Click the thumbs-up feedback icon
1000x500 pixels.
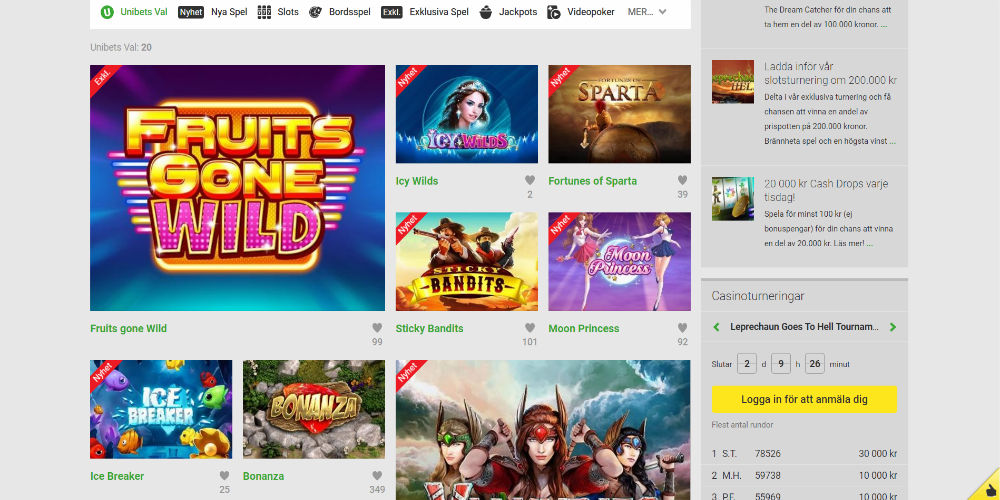click(x=989, y=489)
